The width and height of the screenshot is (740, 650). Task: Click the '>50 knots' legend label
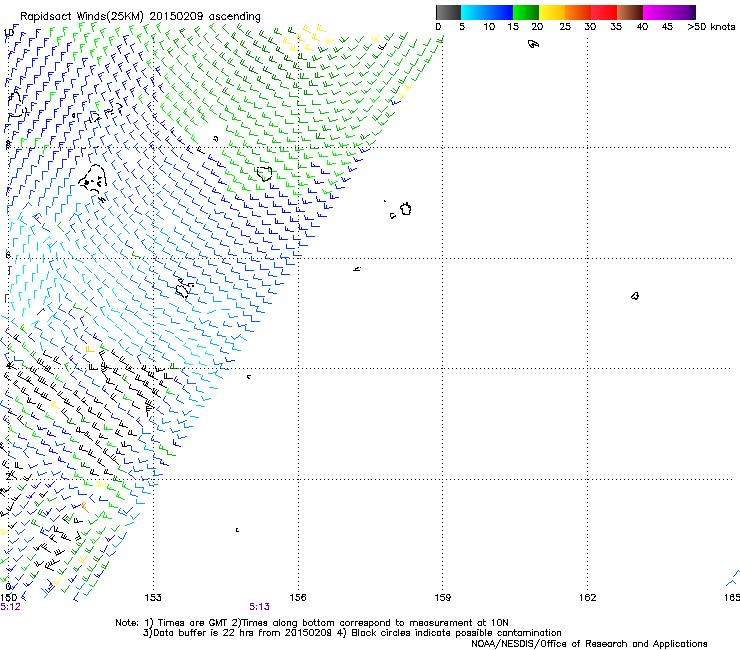pos(711,27)
